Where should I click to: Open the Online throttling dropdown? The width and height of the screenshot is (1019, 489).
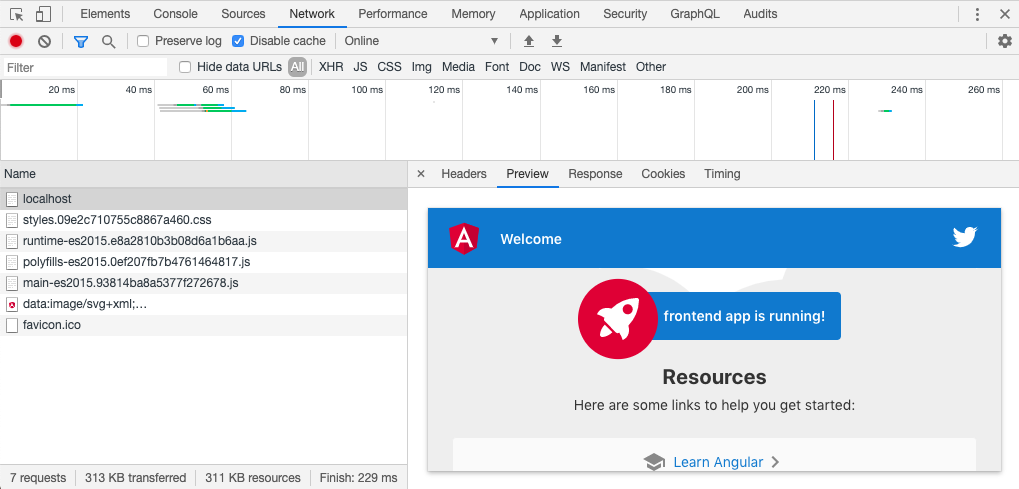[x=420, y=41]
